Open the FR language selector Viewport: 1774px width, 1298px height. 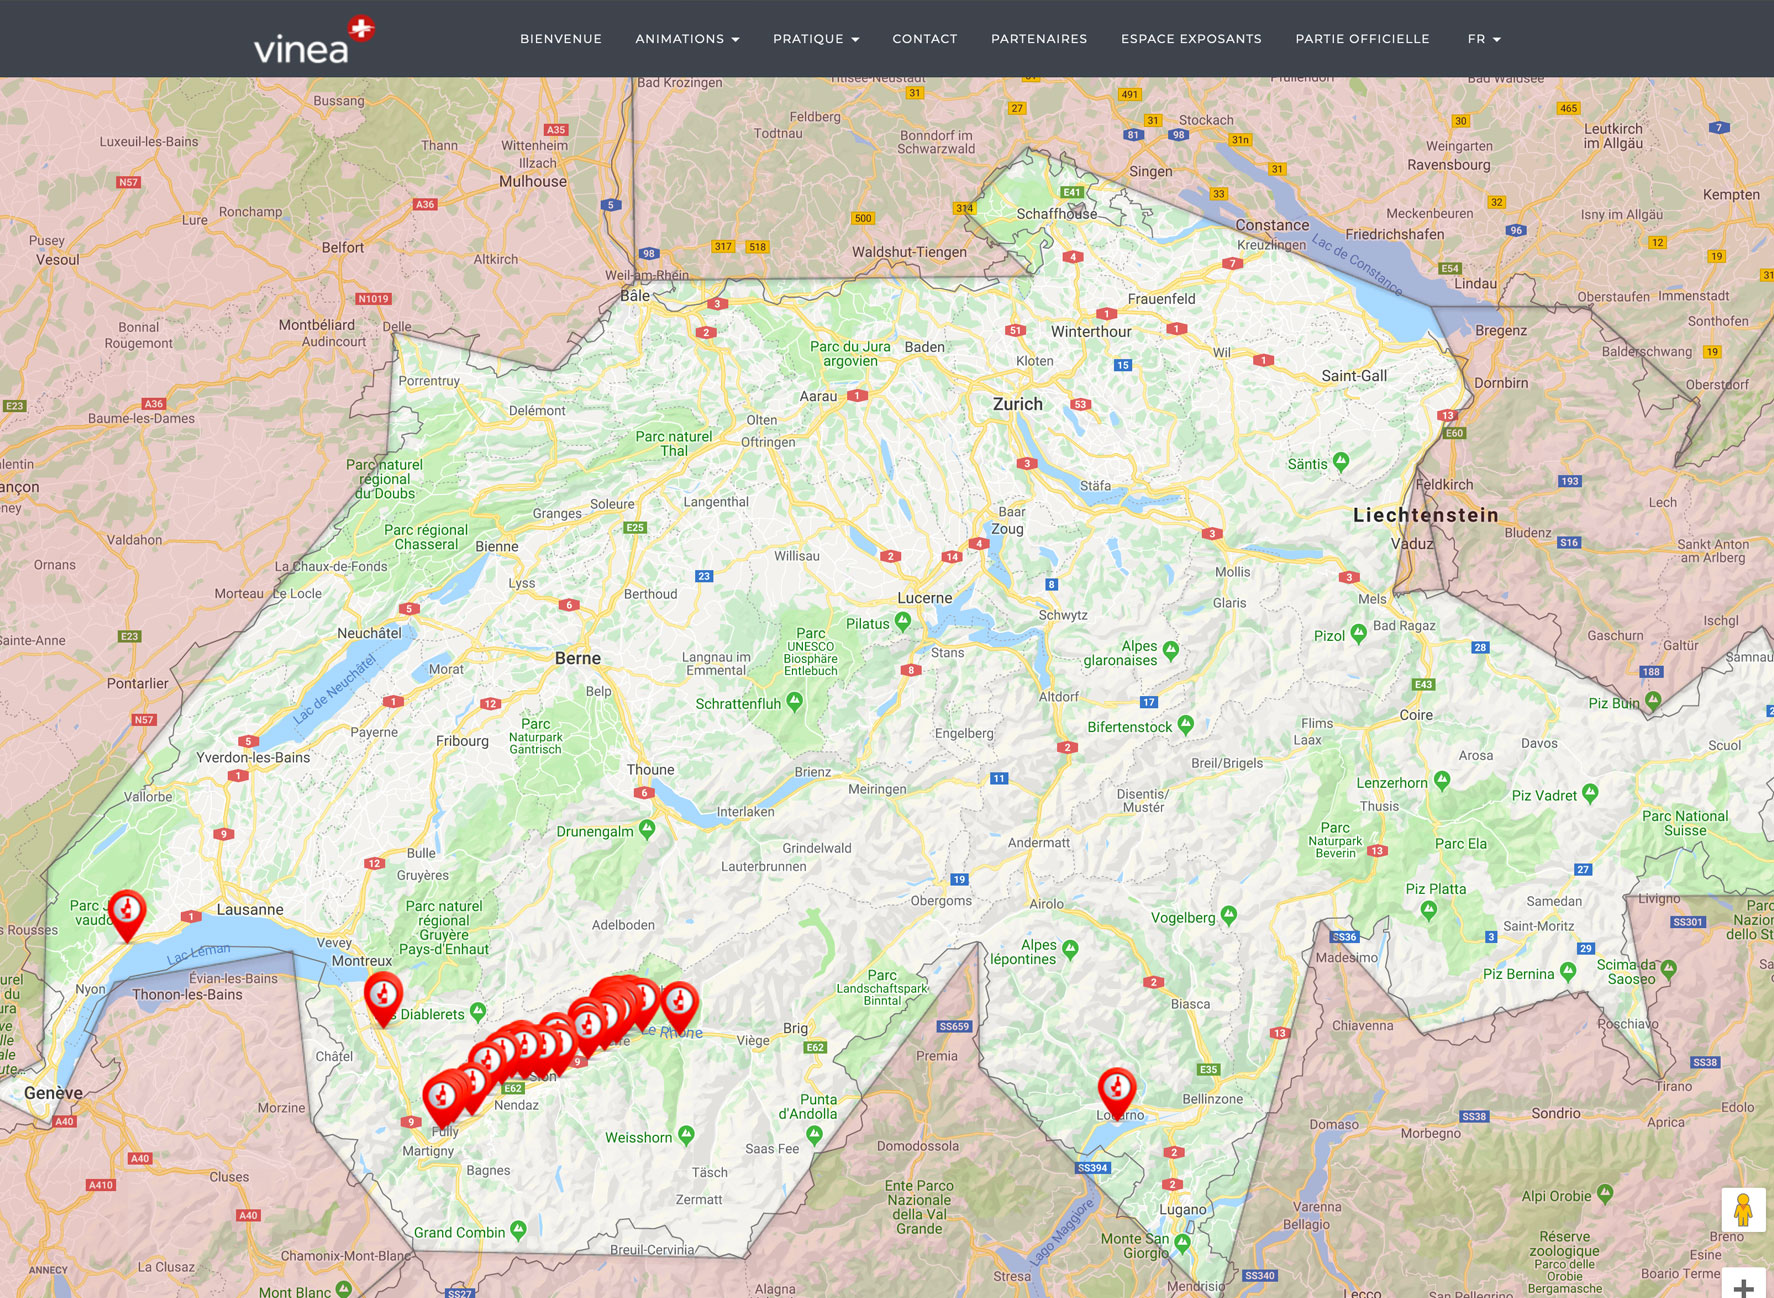click(1484, 39)
